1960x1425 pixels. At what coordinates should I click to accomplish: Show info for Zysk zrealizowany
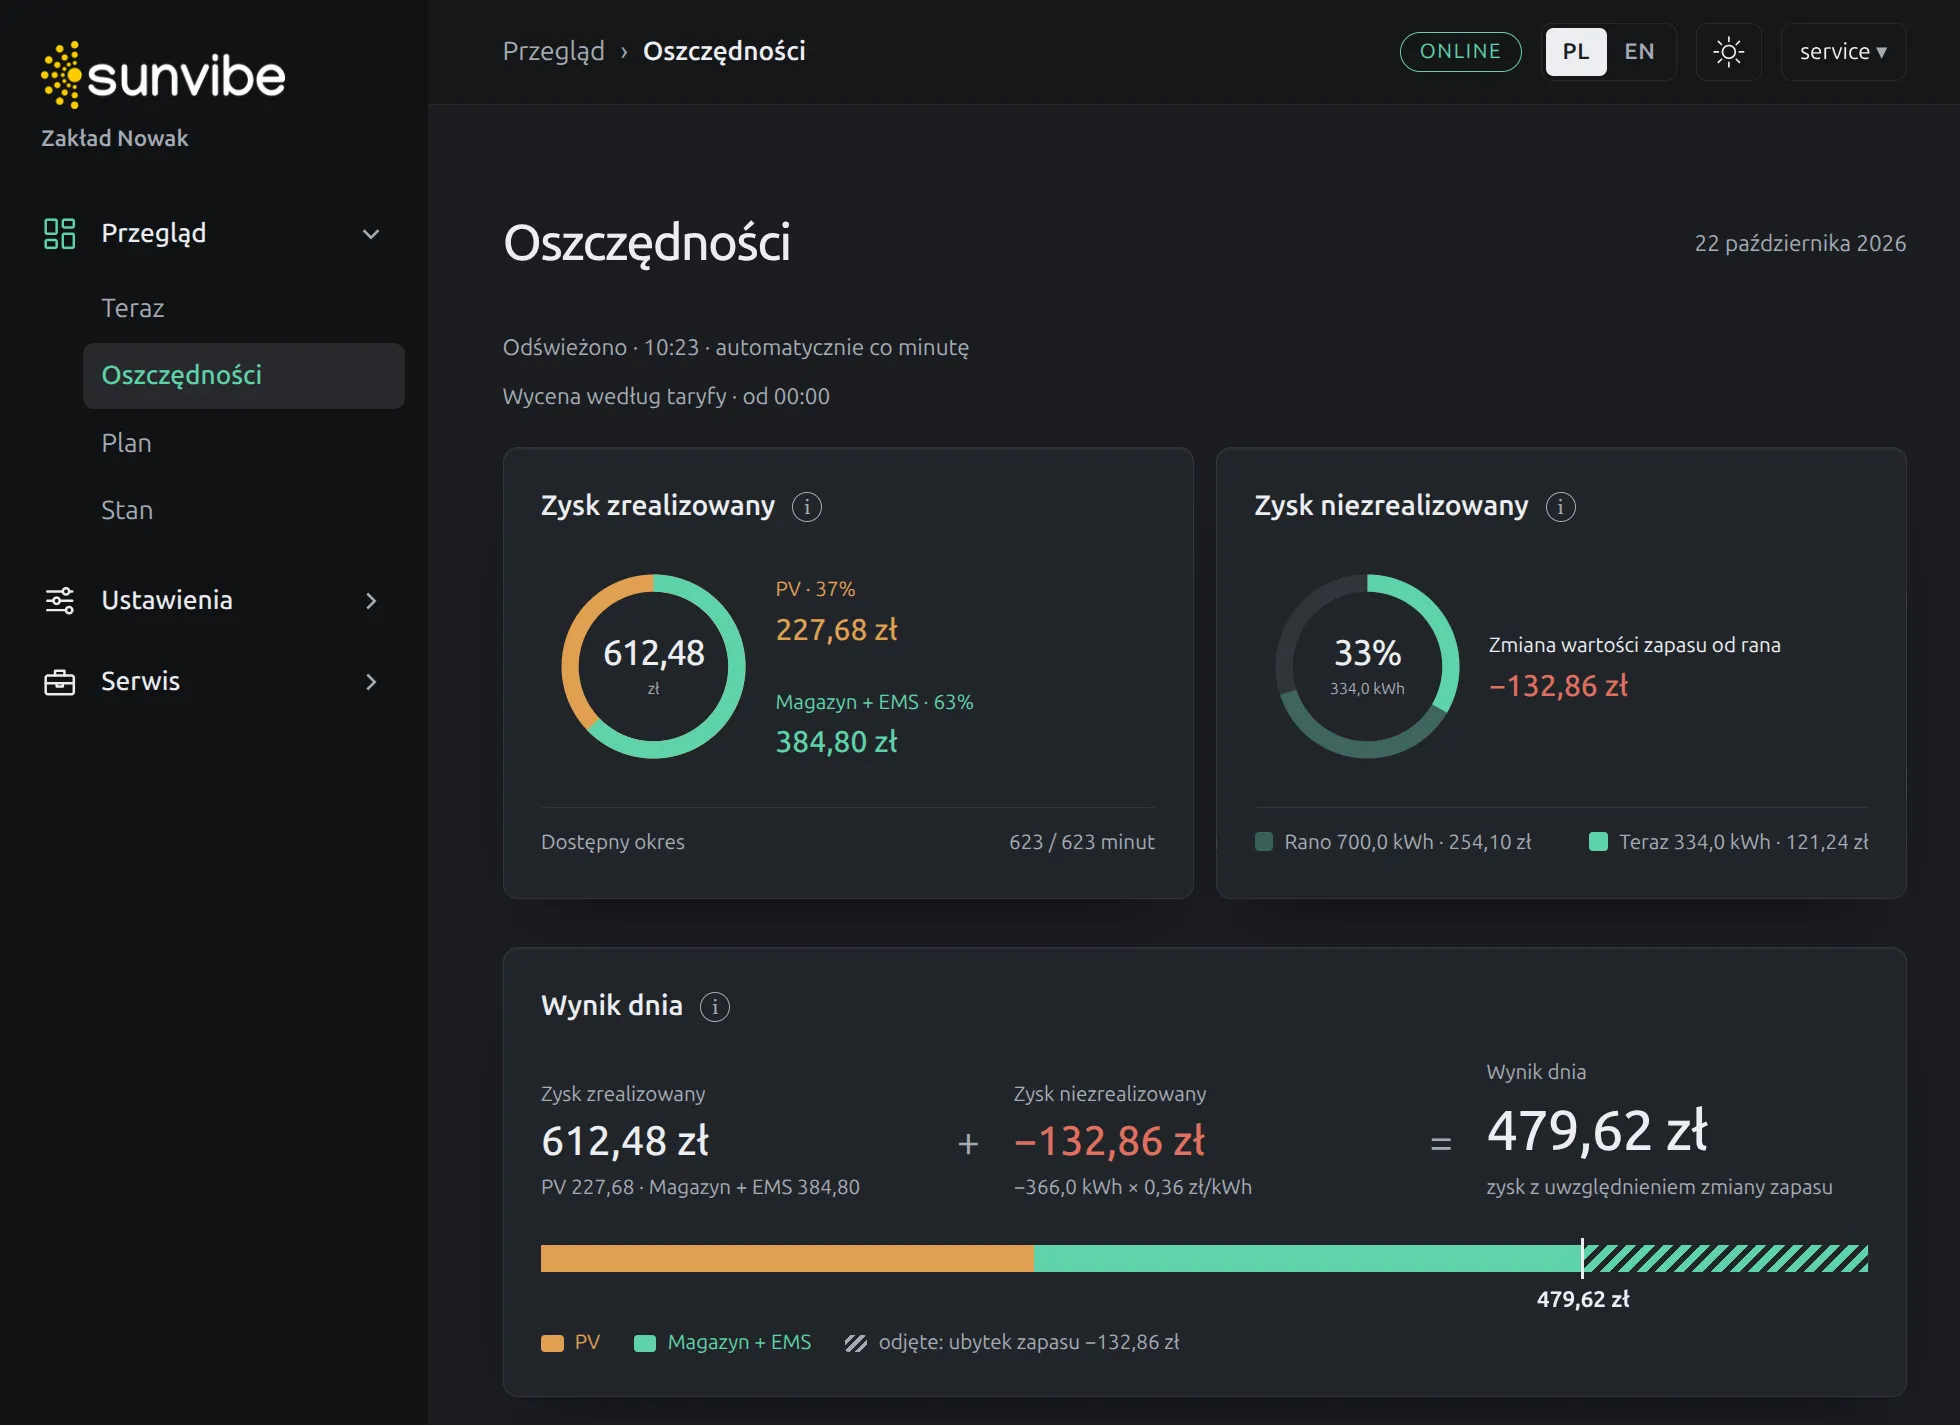coord(807,507)
